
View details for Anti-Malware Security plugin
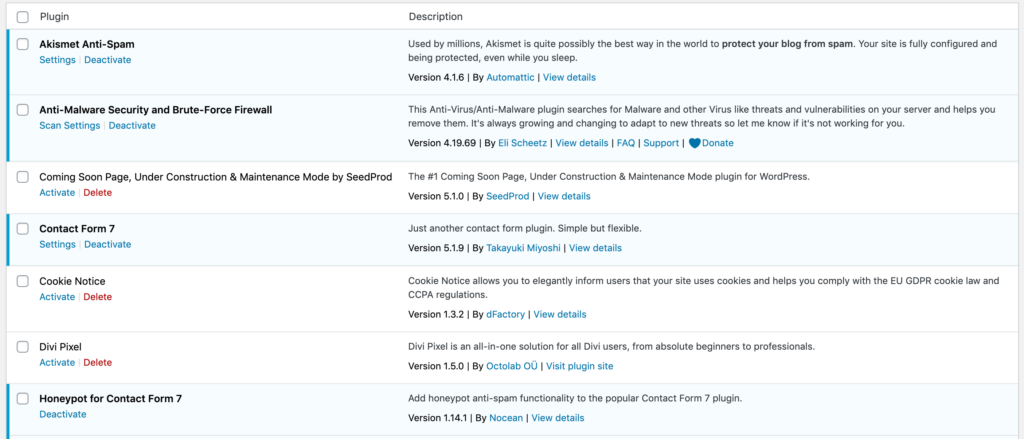pos(582,143)
